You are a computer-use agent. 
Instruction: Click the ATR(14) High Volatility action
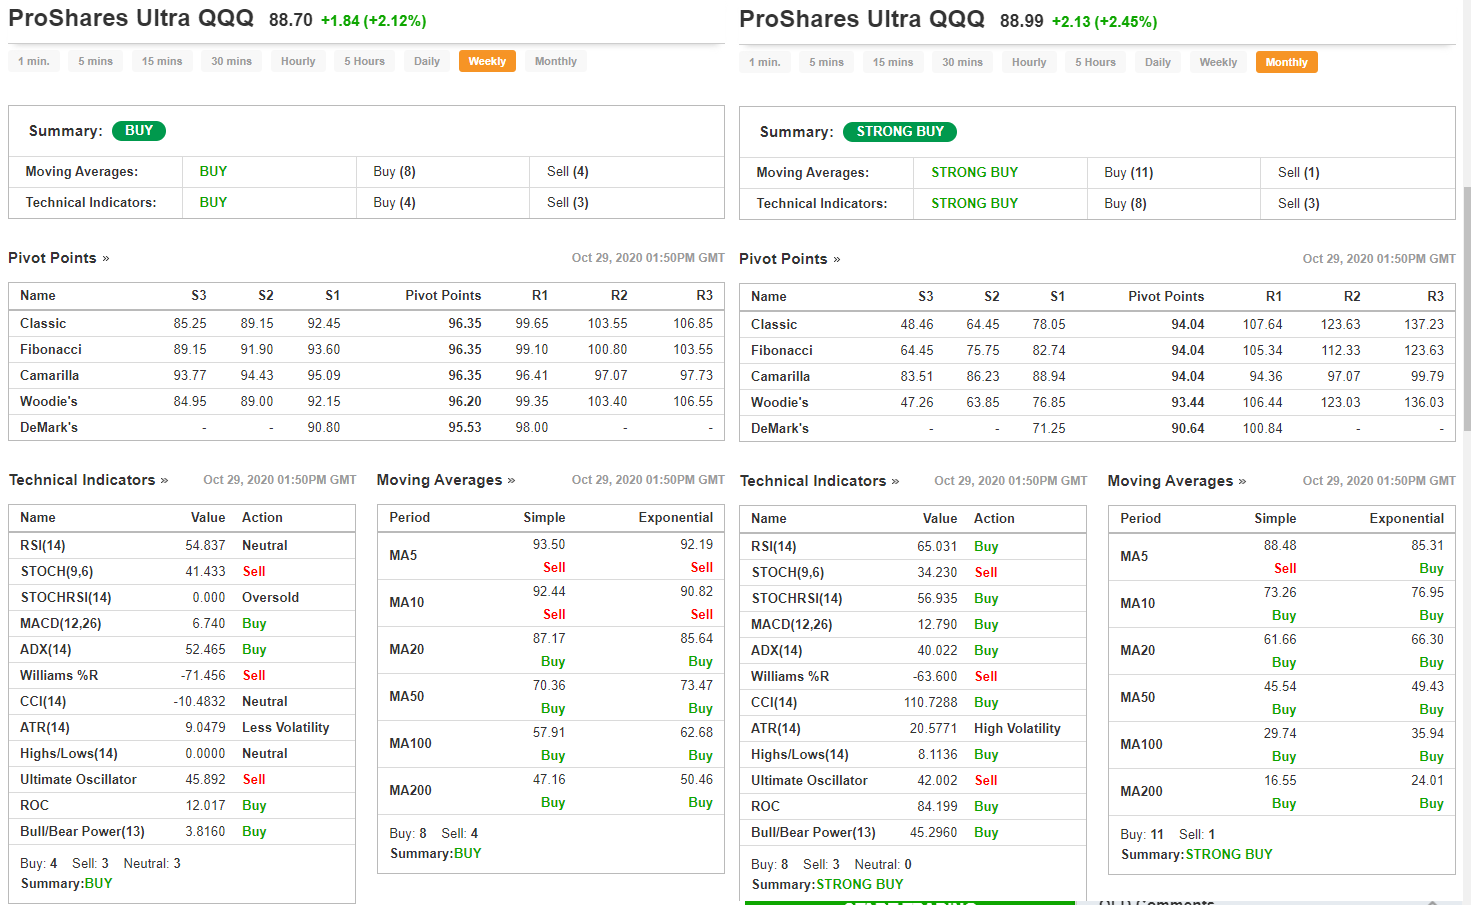(1017, 729)
